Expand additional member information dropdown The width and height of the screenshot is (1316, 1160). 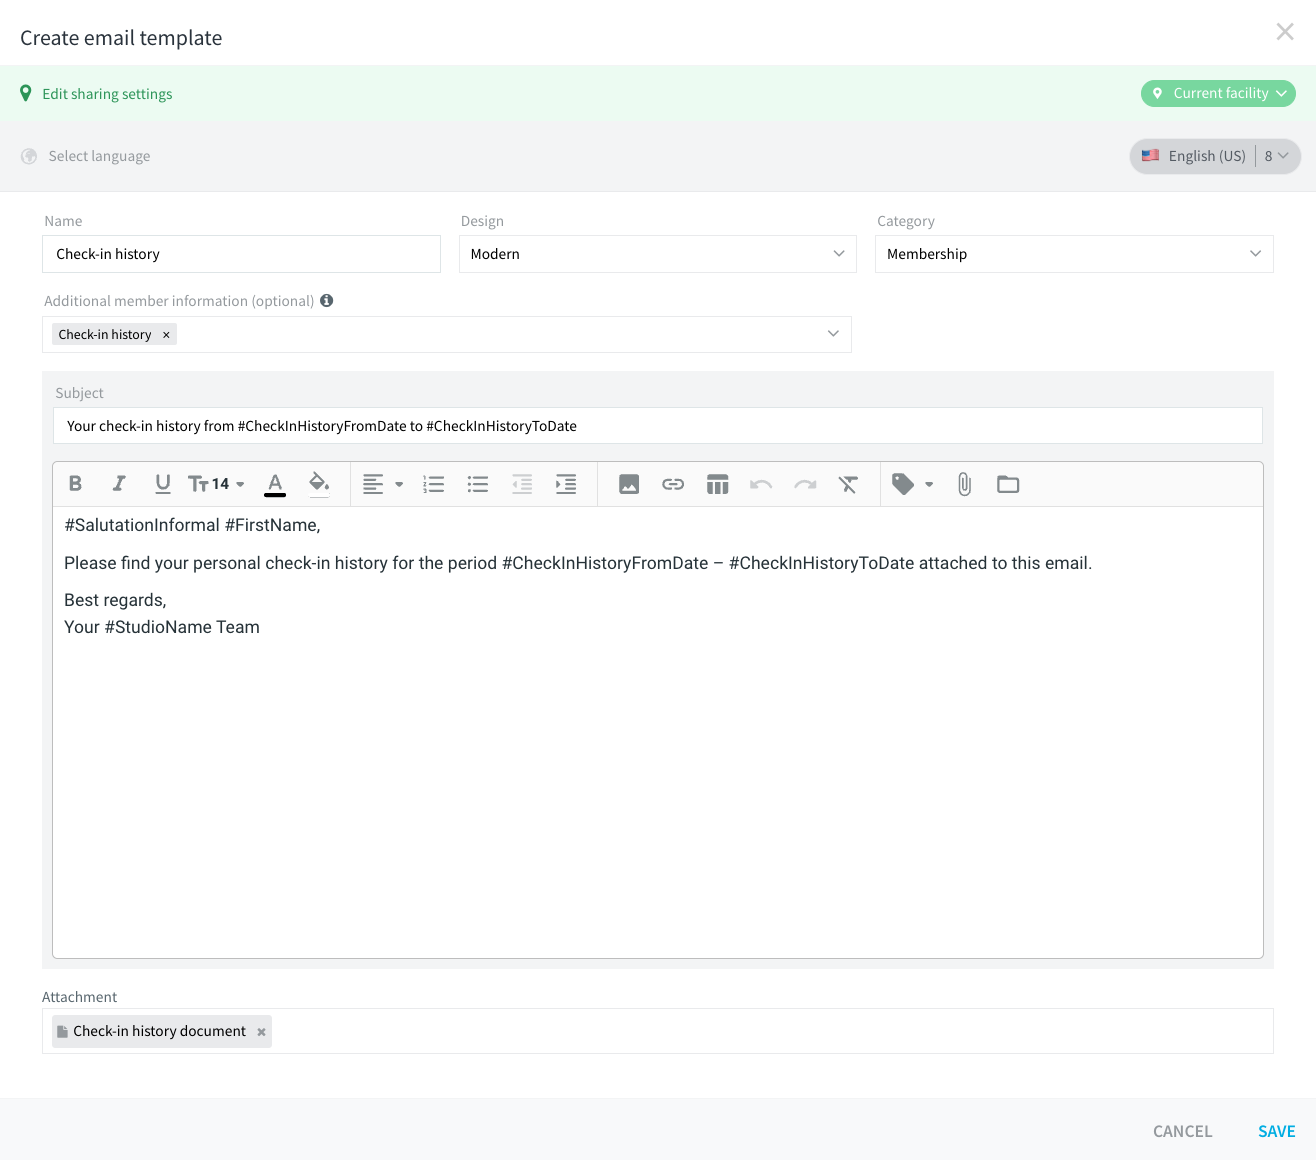(x=833, y=334)
